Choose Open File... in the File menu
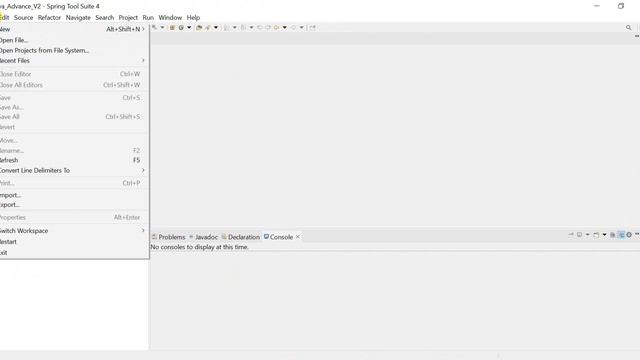The image size is (640, 360). coord(73,40)
